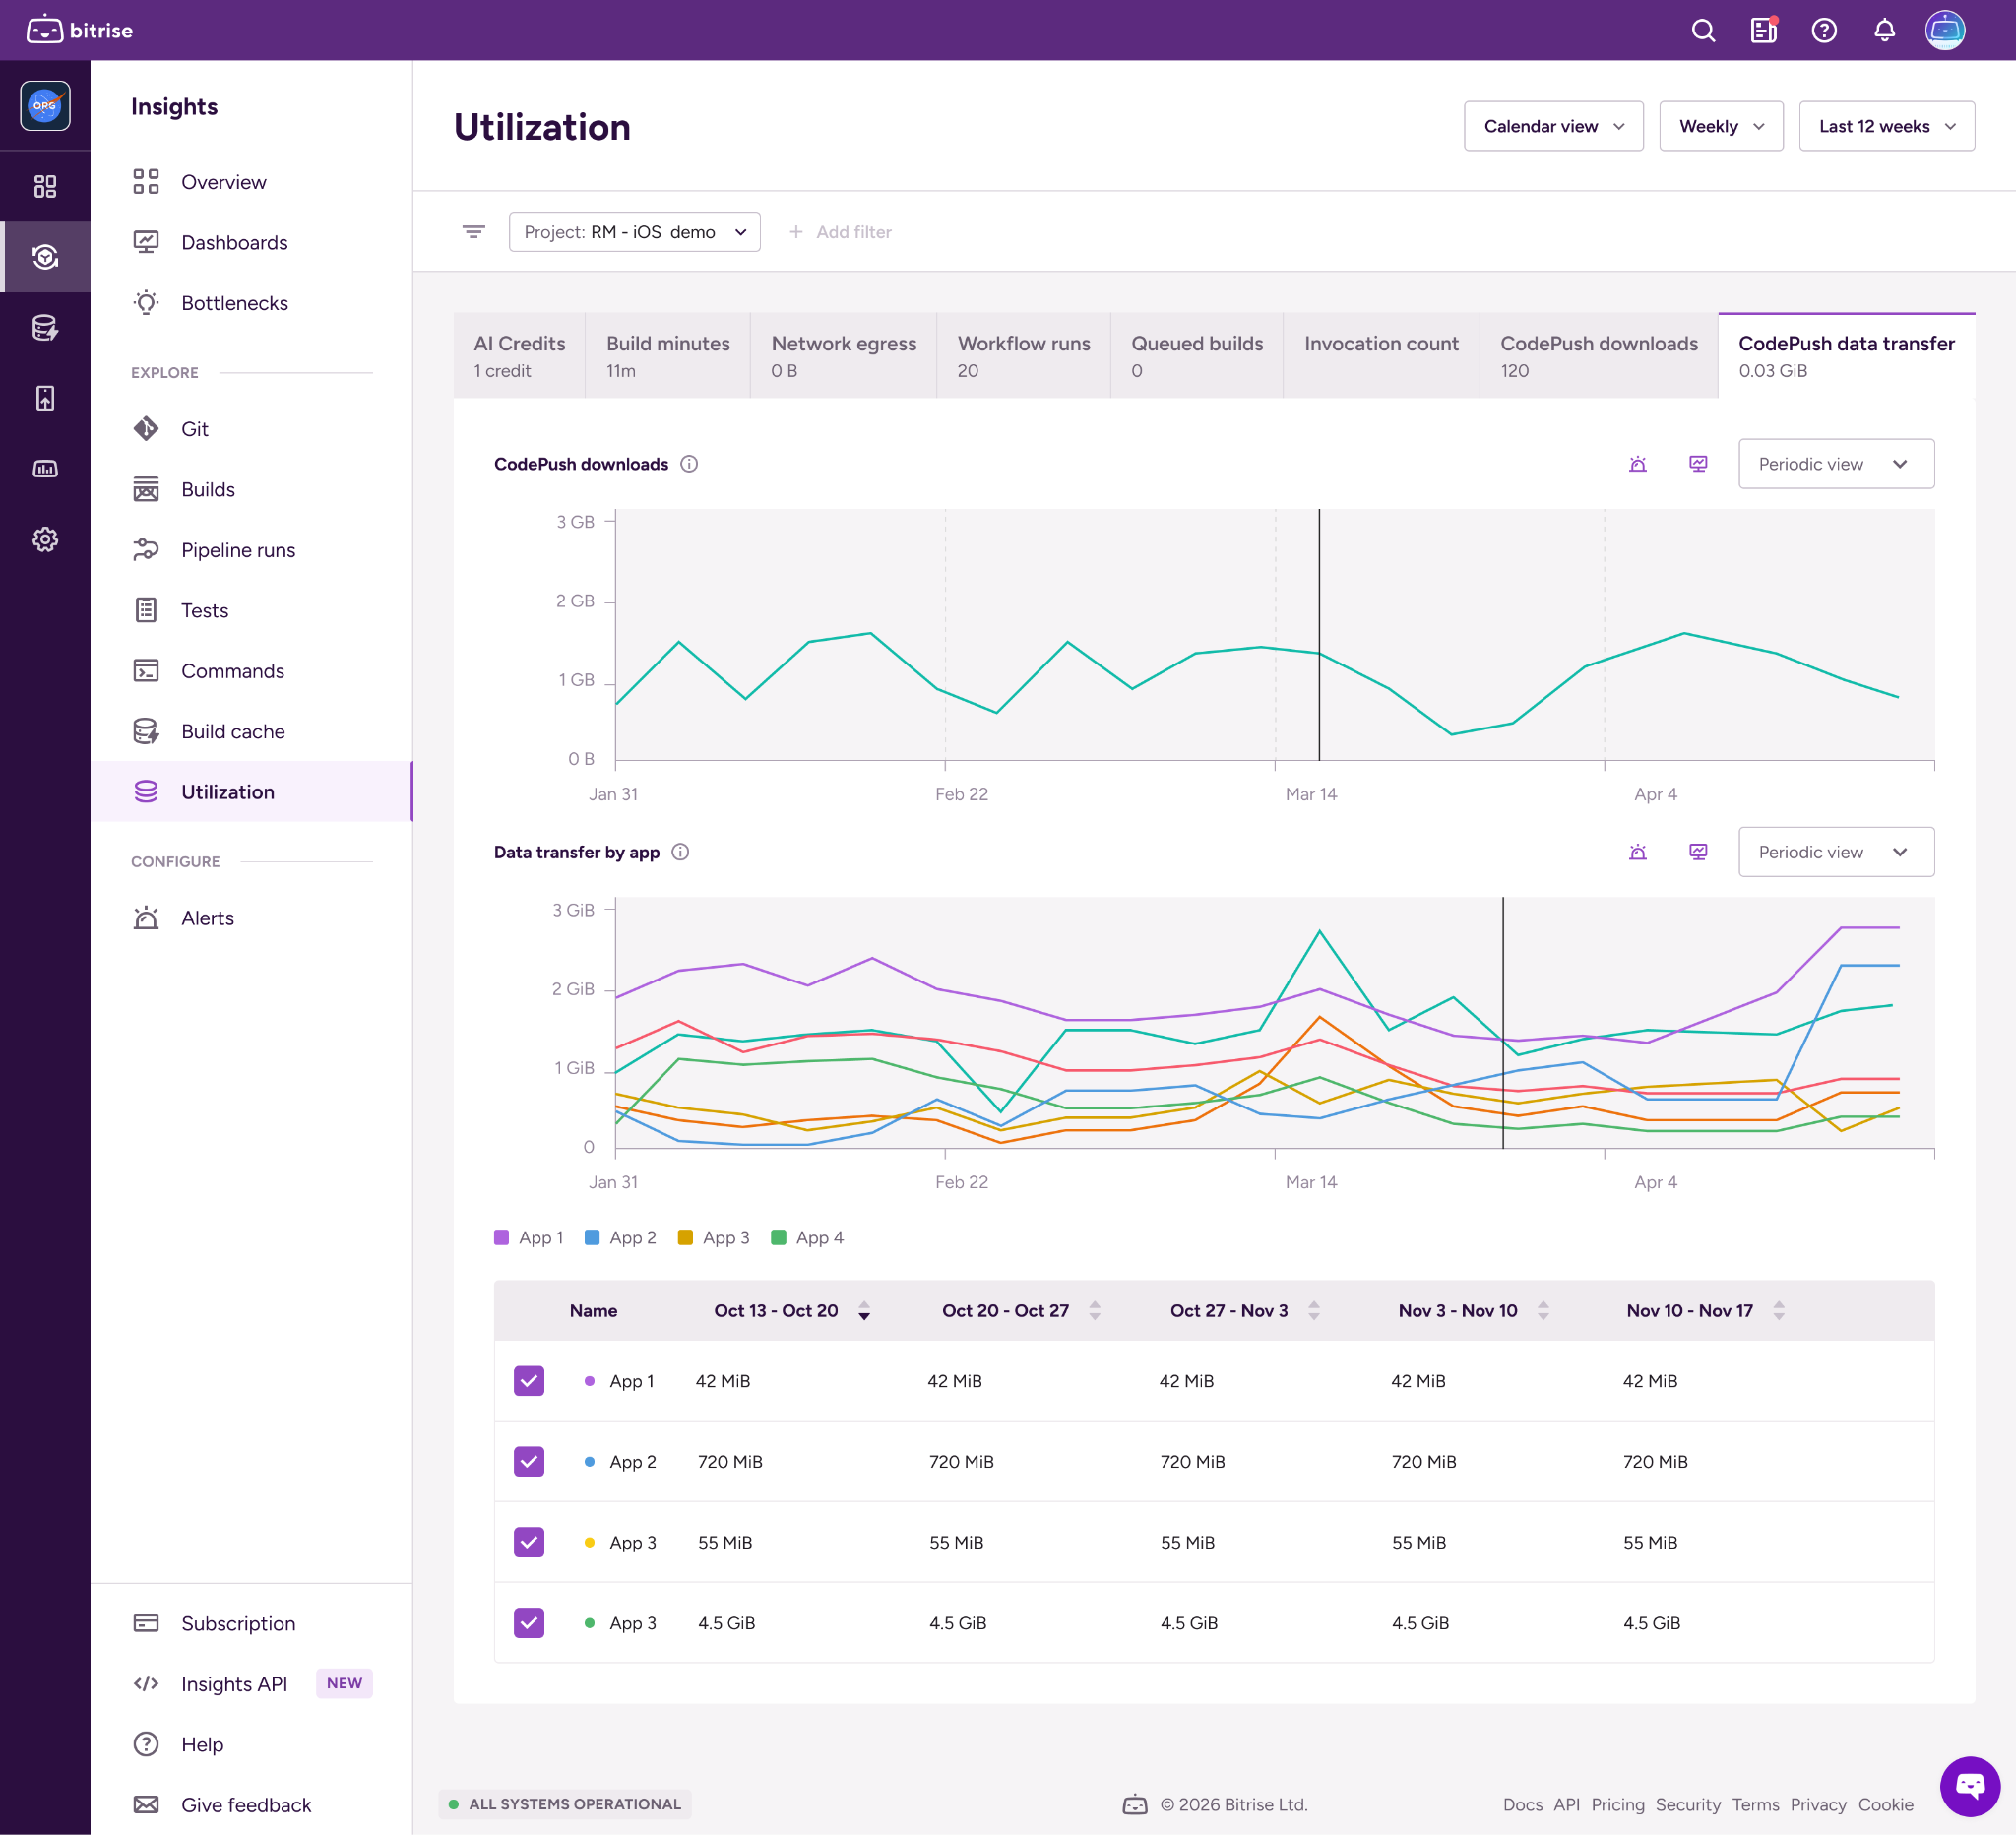Click Add filter
Image resolution: width=2016 pixels, height=1835 pixels.
(840, 232)
